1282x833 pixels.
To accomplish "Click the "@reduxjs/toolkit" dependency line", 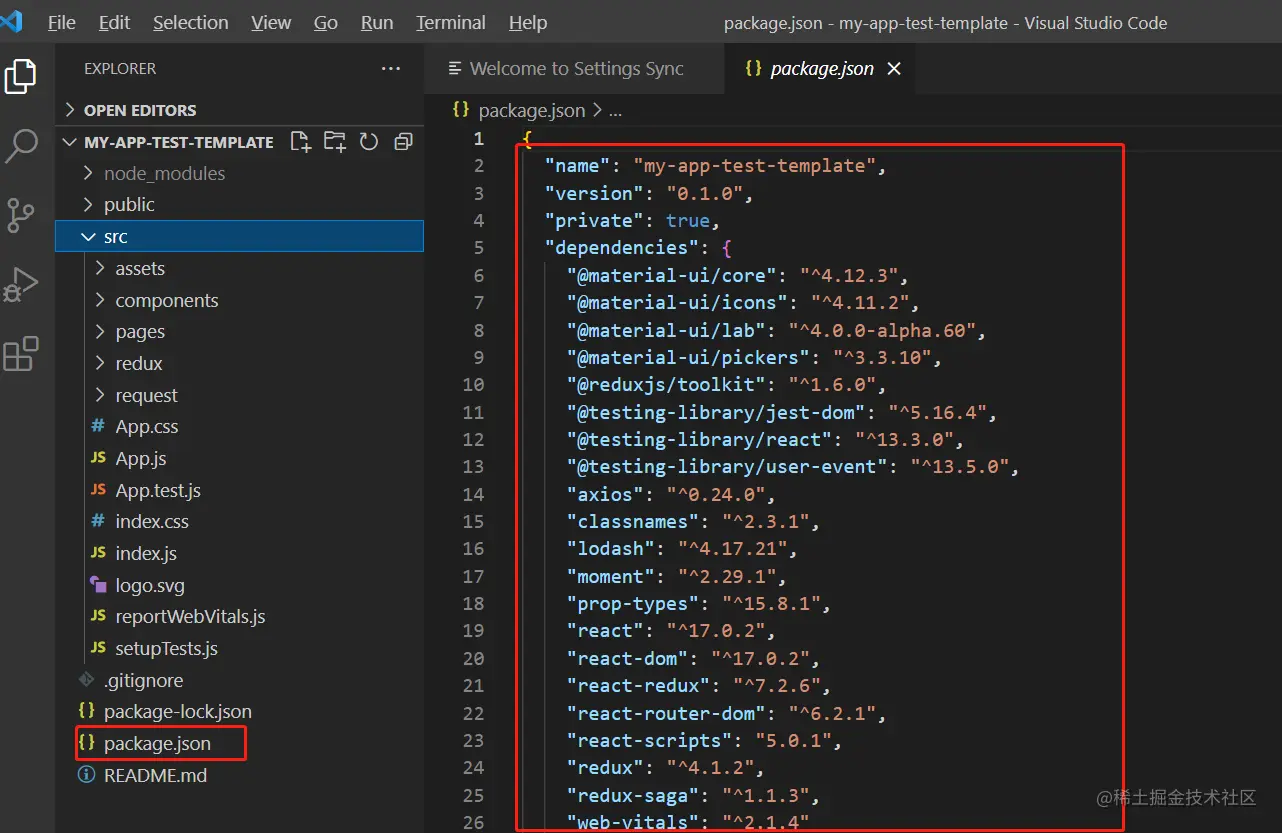I will [x=726, y=384].
